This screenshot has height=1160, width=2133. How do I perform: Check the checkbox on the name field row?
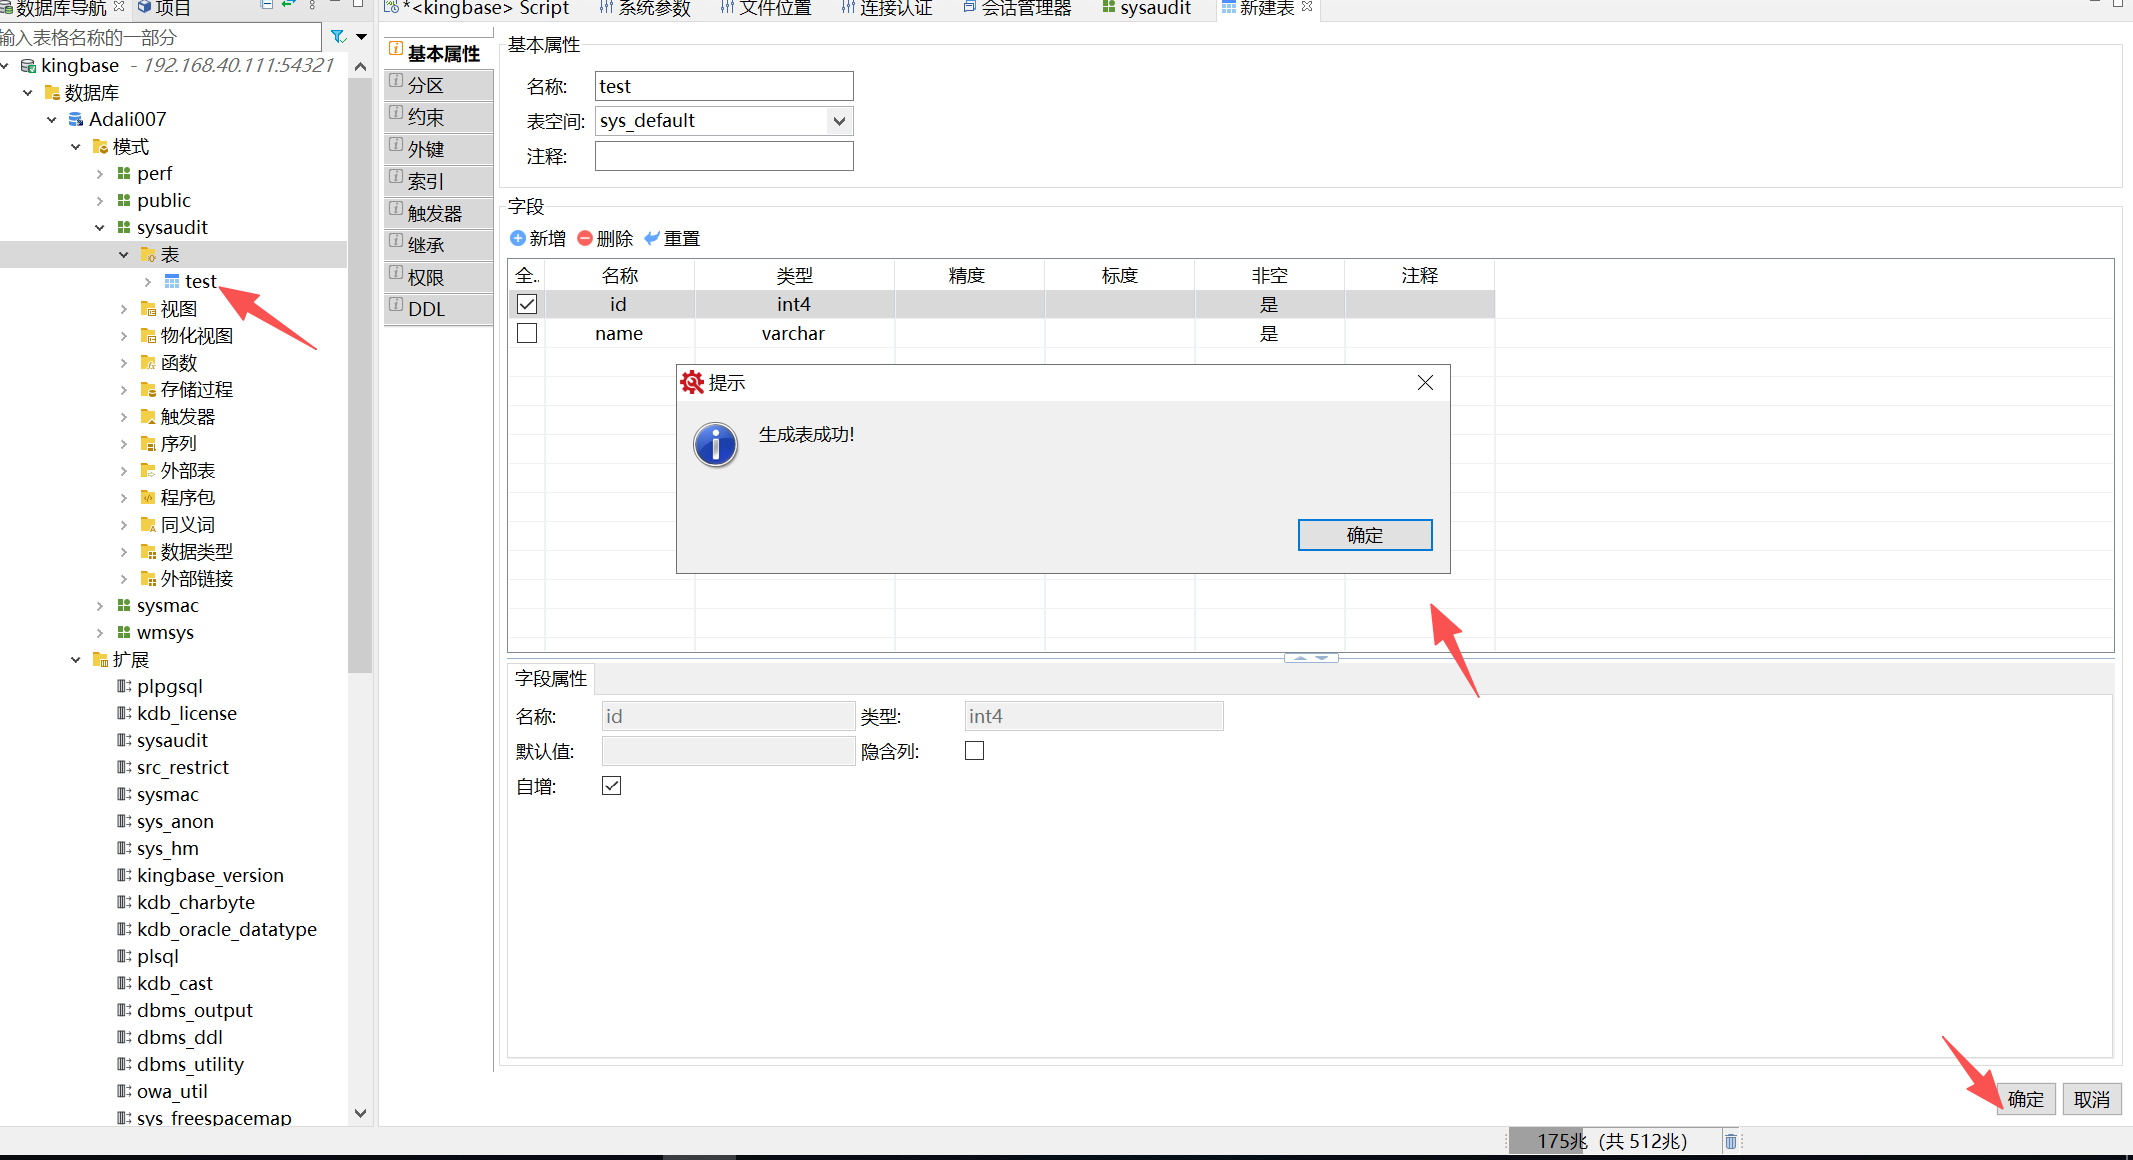(526, 333)
